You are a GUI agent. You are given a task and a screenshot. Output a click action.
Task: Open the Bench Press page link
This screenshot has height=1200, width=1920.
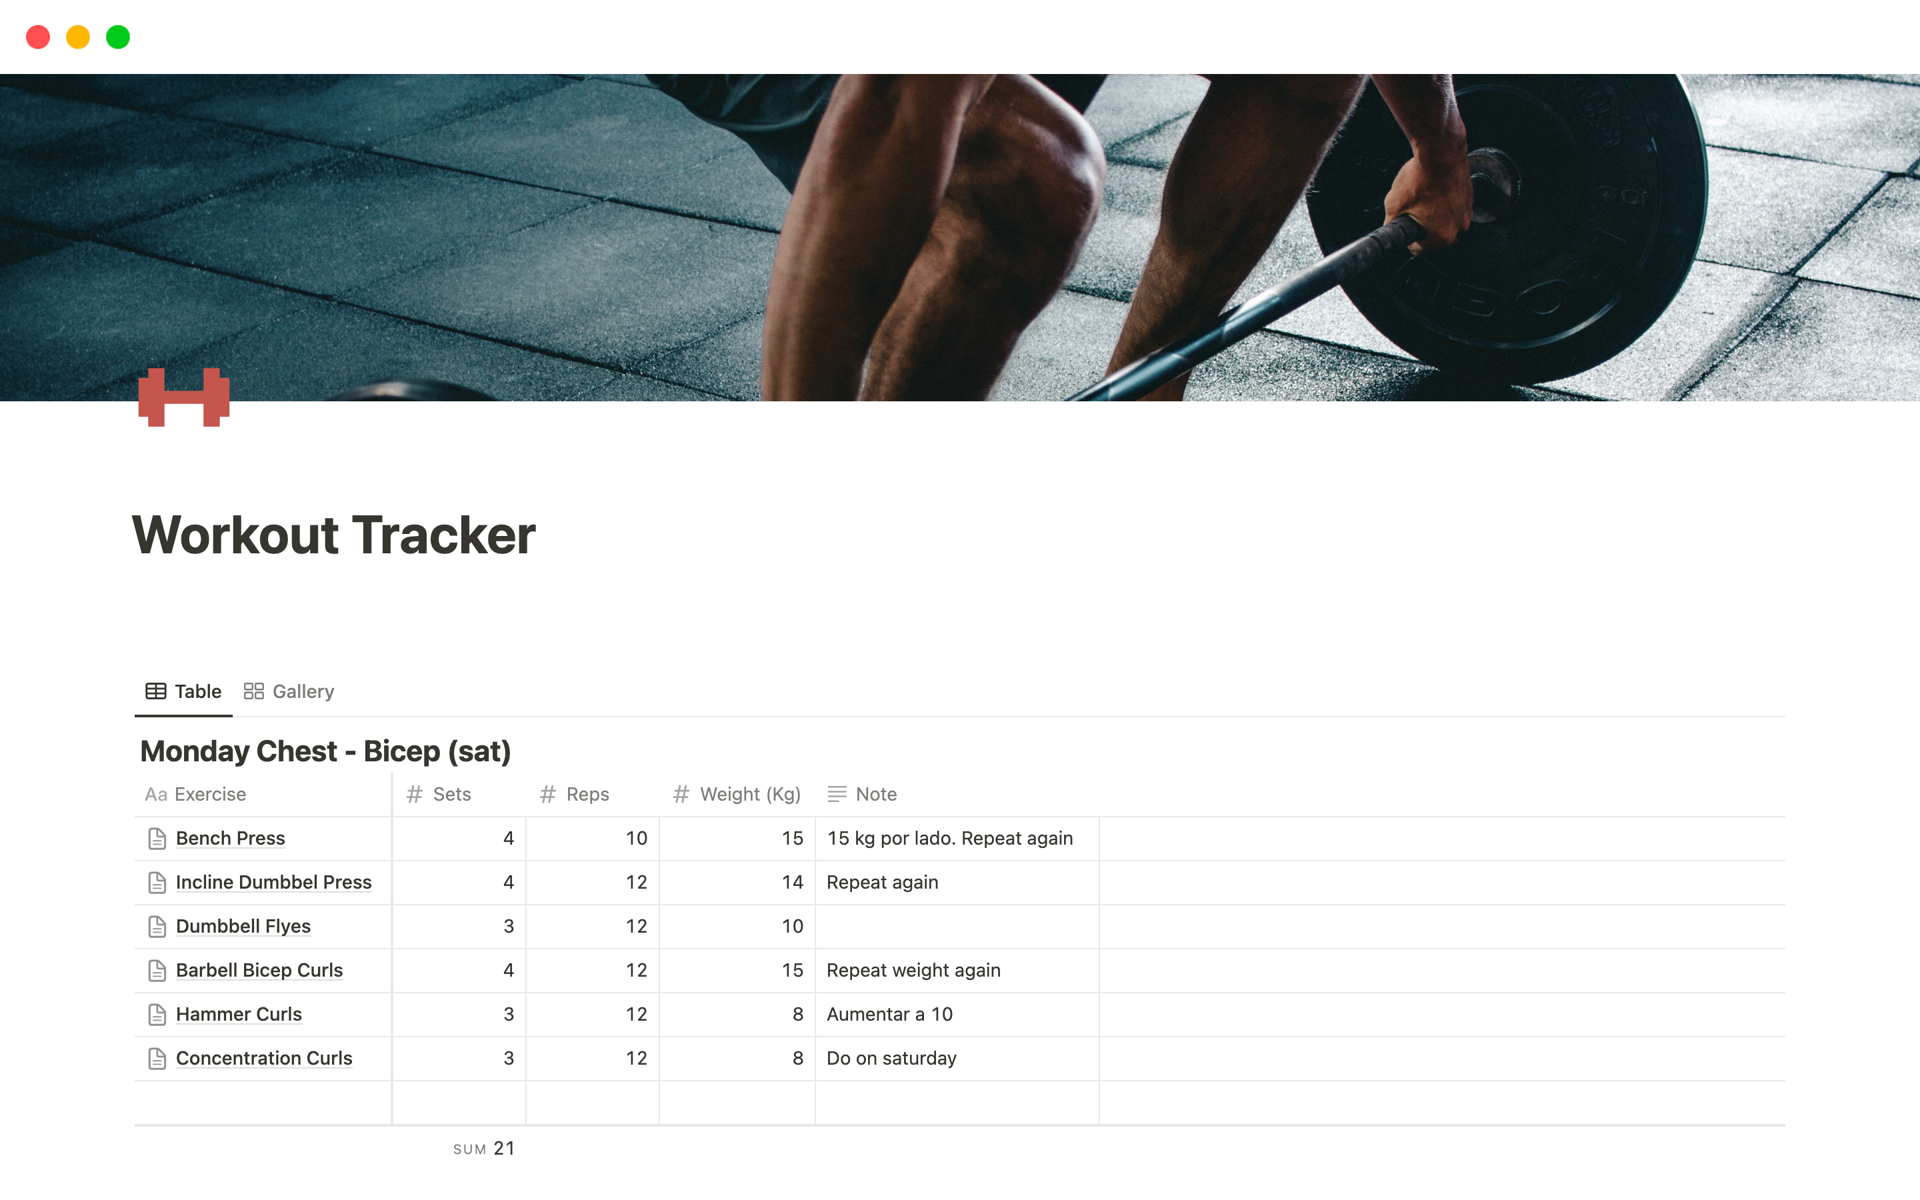point(230,839)
